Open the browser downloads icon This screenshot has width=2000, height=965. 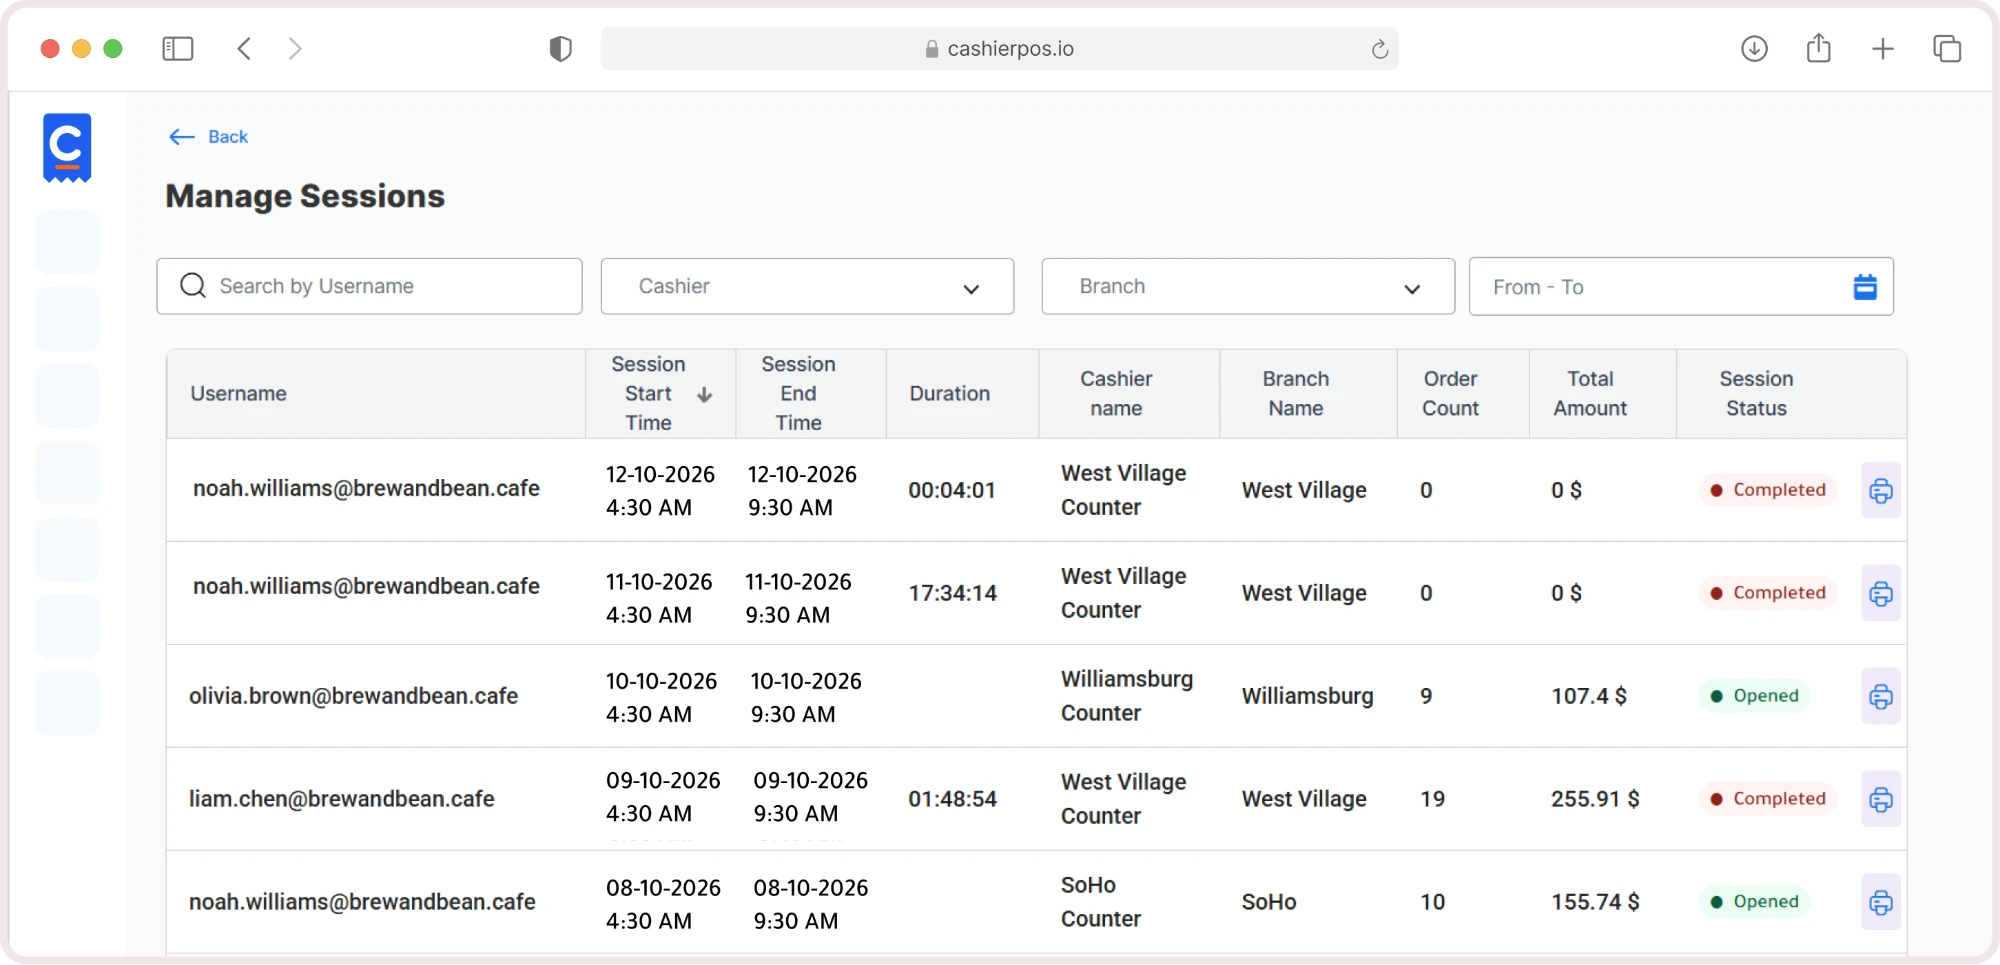coord(1754,48)
